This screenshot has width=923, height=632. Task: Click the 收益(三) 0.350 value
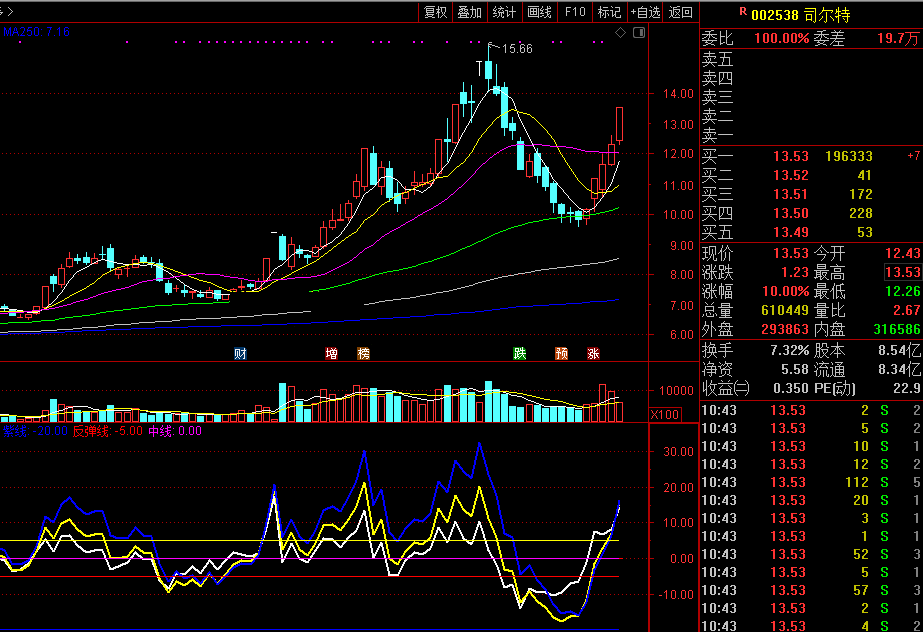(x=791, y=388)
